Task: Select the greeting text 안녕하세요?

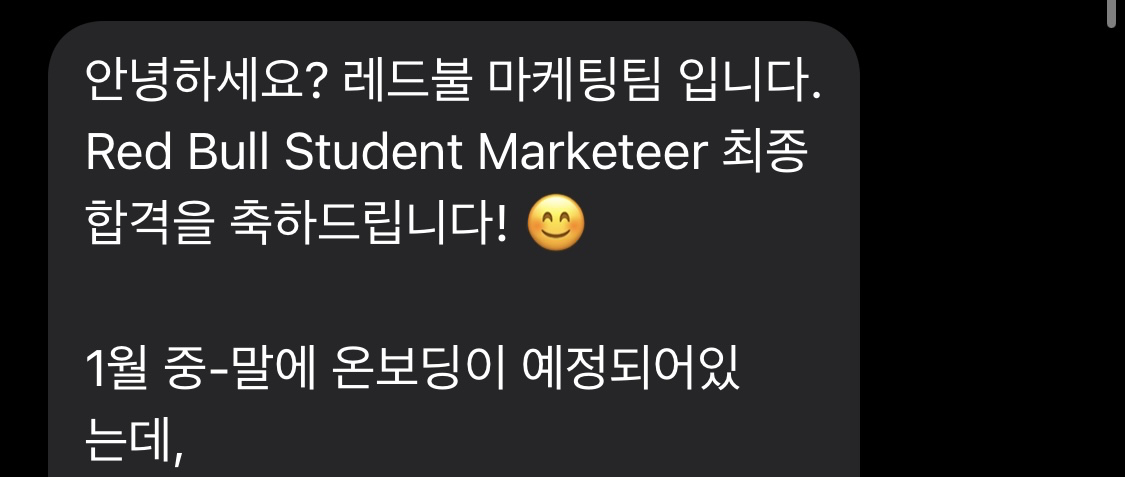Action: pos(207,81)
